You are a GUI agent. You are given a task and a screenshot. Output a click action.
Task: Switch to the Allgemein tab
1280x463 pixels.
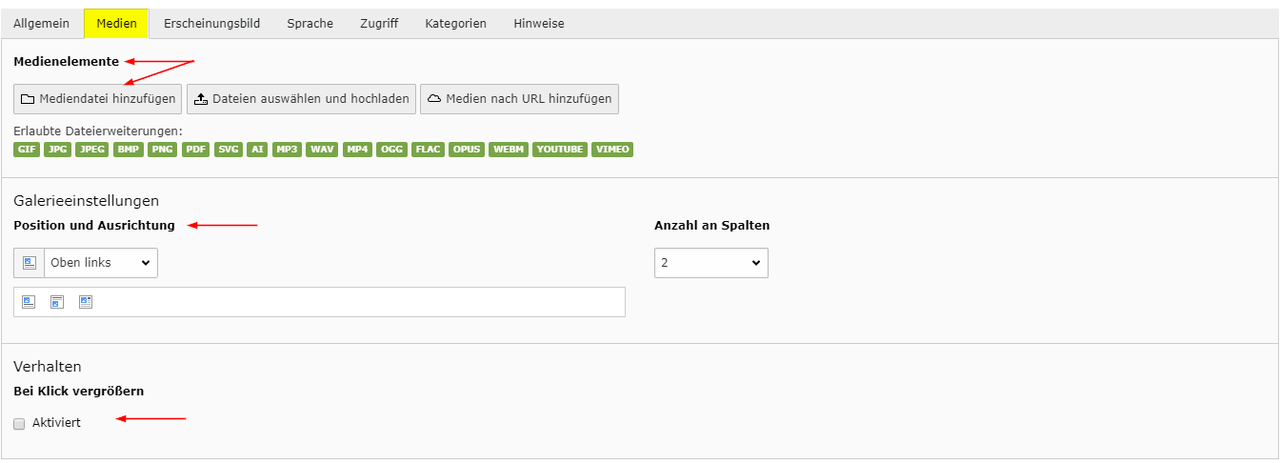41,23
